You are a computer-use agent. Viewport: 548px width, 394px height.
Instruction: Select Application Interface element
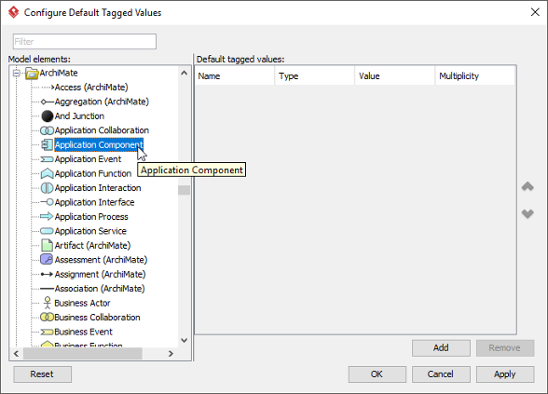(x=94, y=202)
